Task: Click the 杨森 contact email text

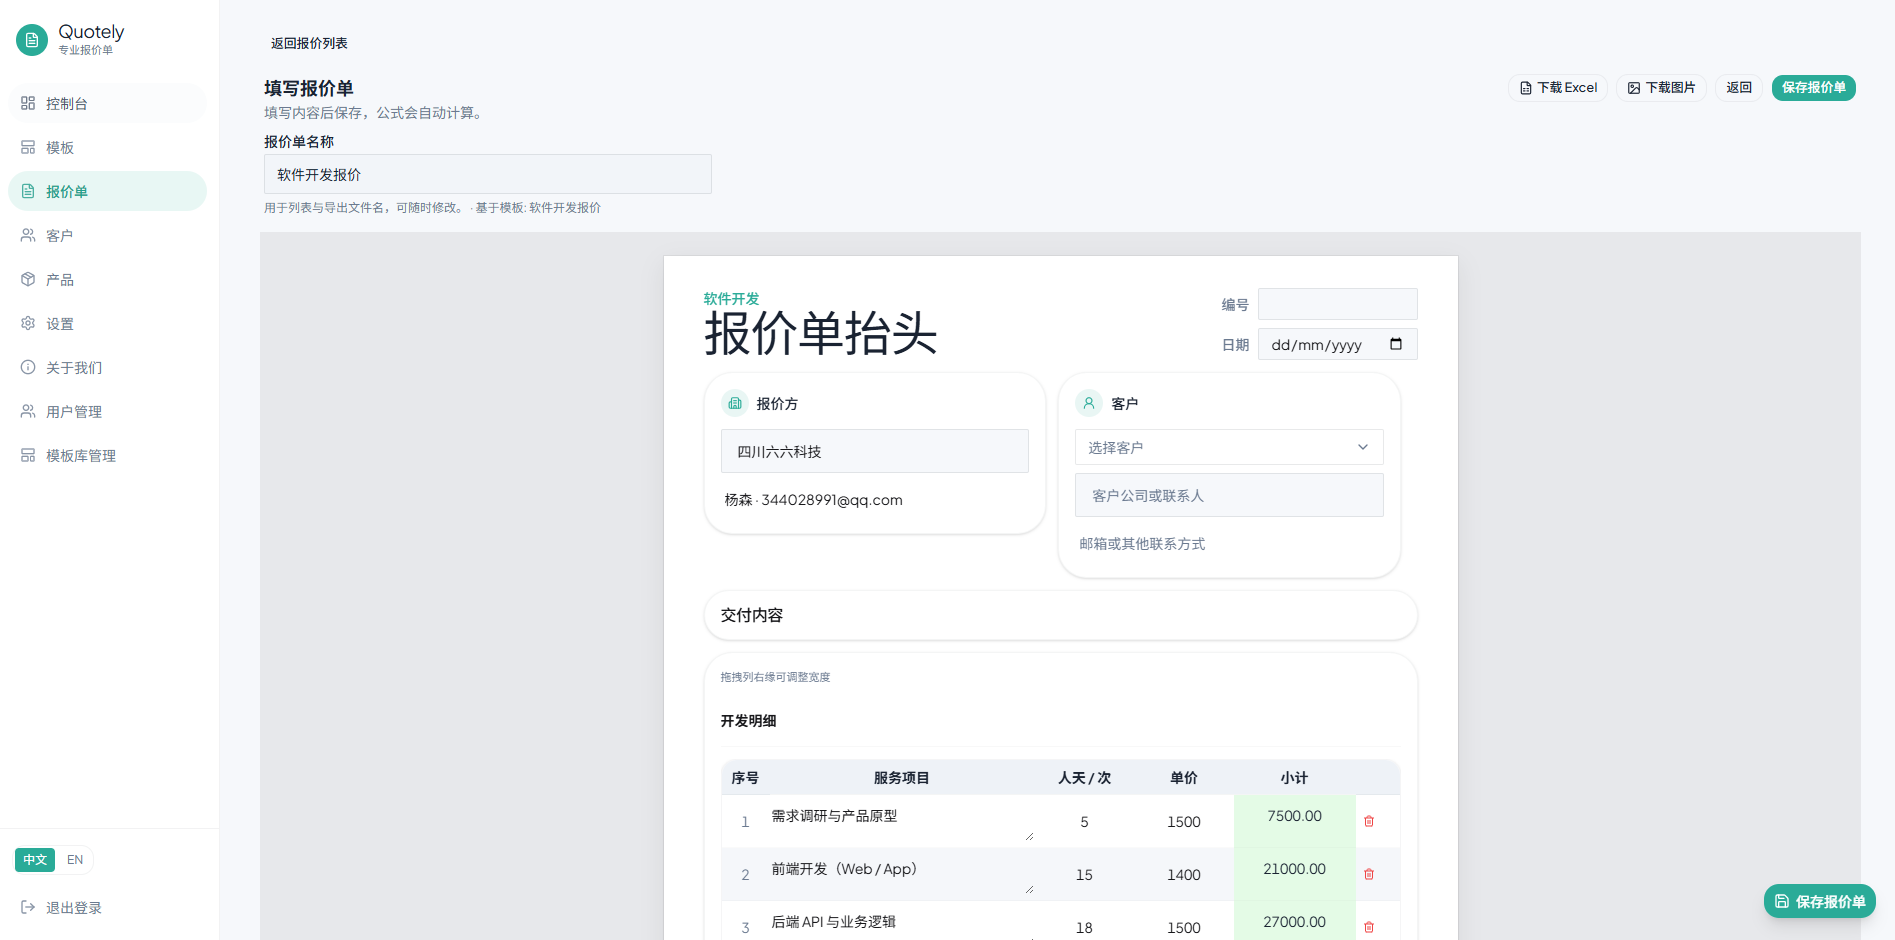Action: click(x=814, y=500)
